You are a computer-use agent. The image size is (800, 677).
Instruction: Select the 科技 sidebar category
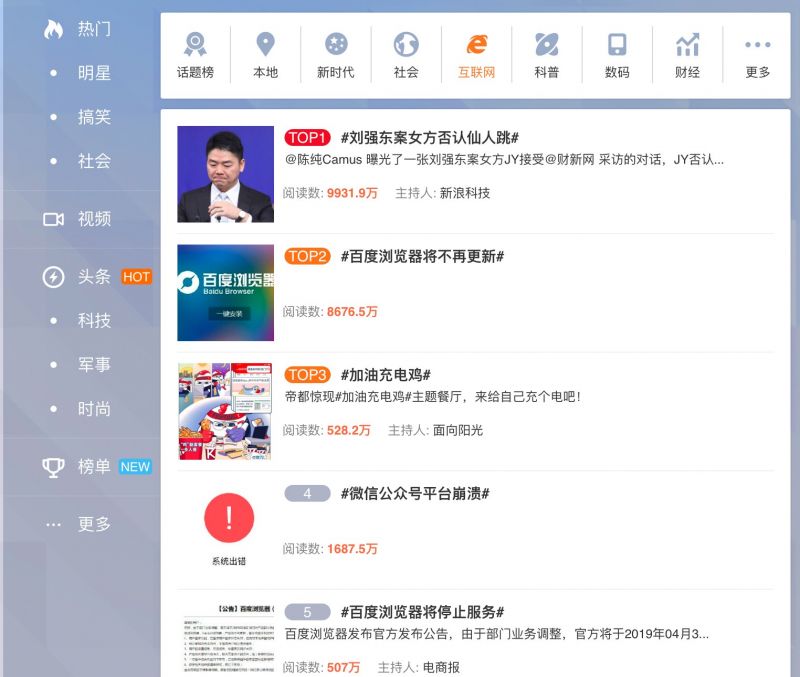[94, 321]
